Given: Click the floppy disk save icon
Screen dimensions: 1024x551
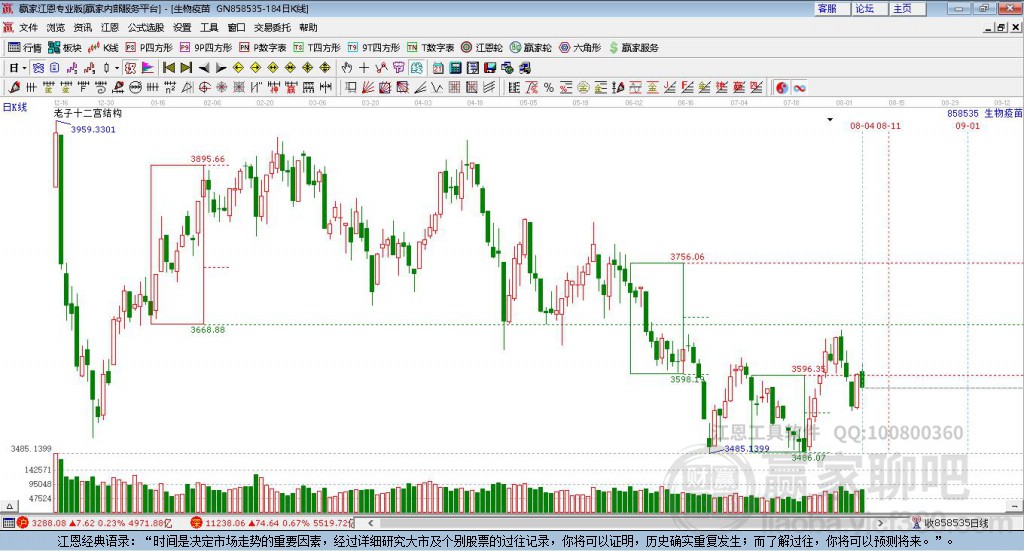Looking at the screenshot, I should point(490,67).
